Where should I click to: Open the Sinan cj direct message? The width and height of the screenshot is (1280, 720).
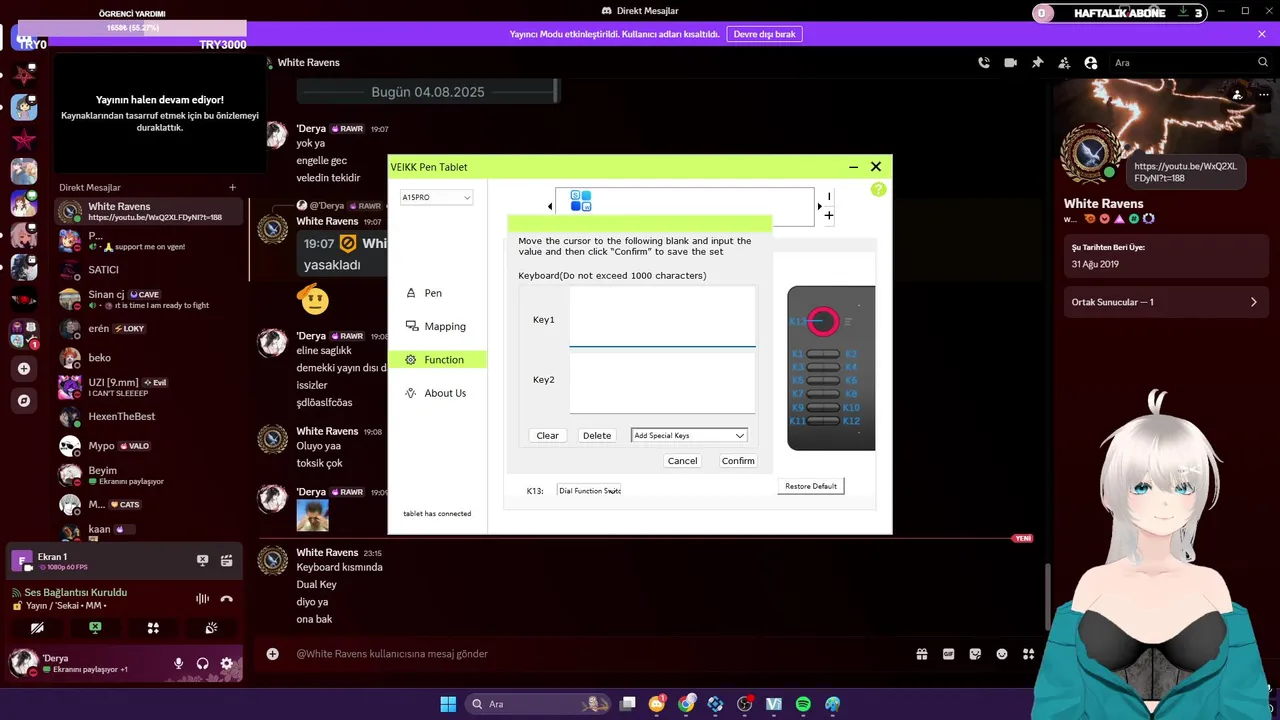pyautogui.click(x=150, y=299)
